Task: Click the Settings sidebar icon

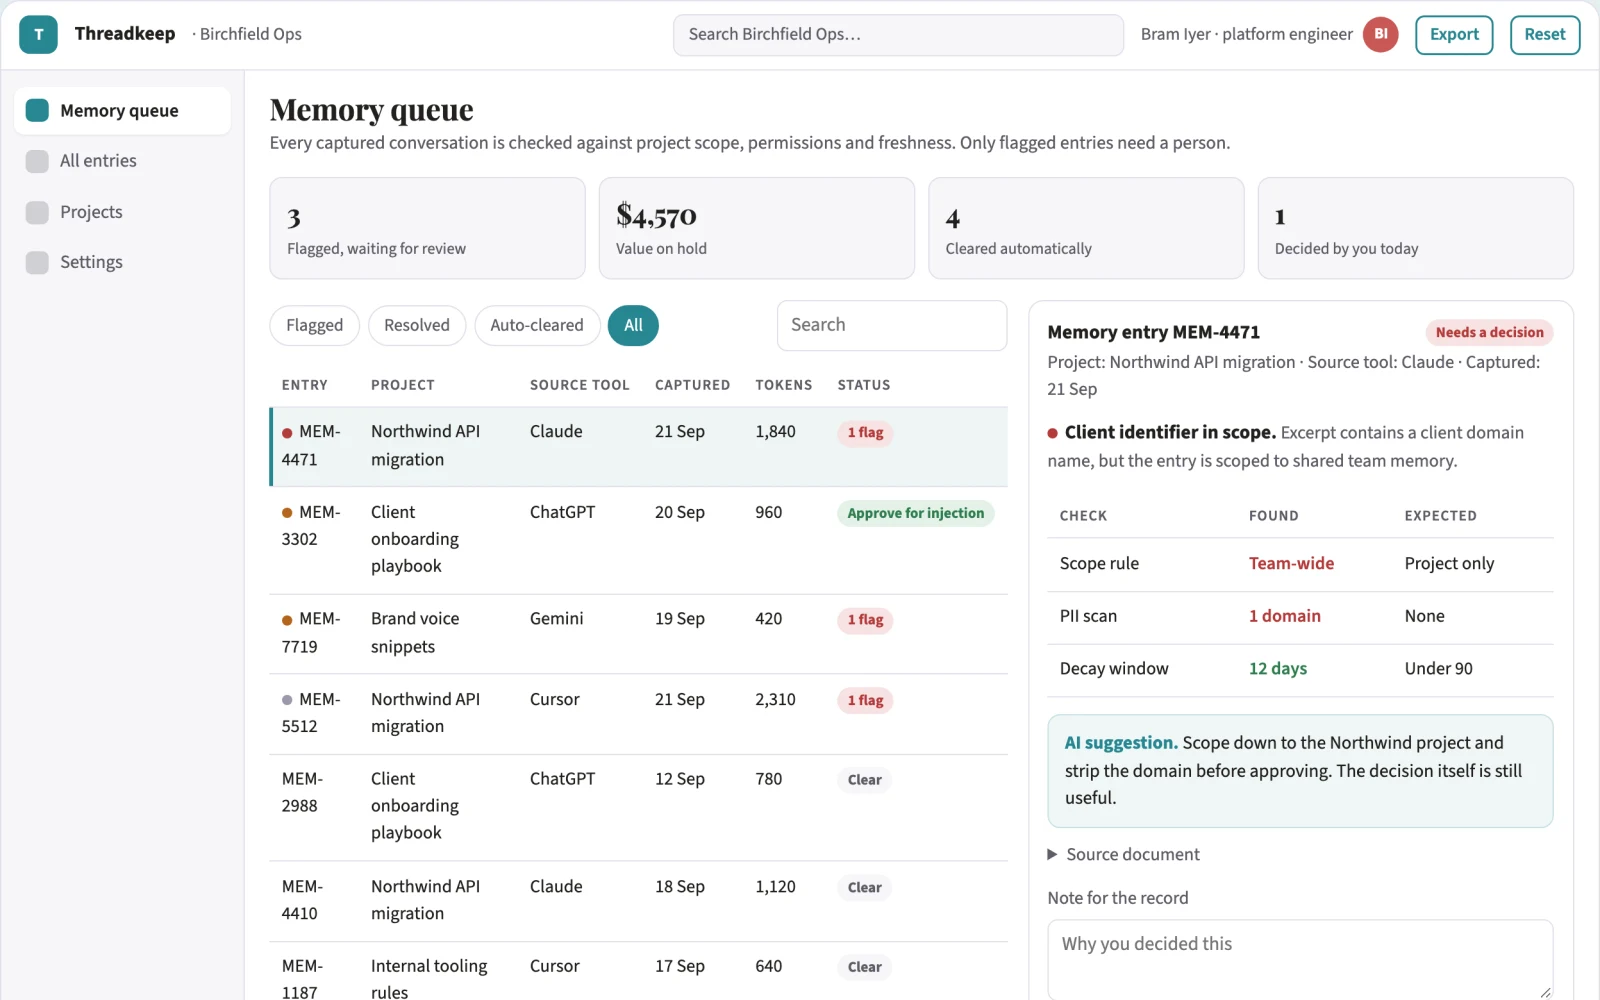Action: [37, 262]
